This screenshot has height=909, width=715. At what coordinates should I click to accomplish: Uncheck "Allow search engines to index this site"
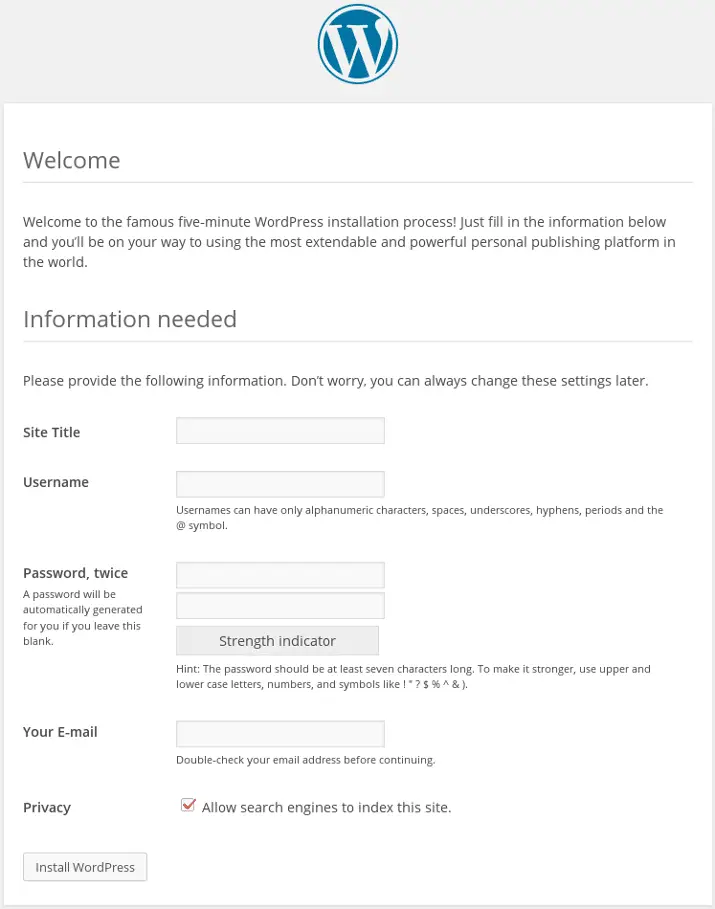pos(188,804)
